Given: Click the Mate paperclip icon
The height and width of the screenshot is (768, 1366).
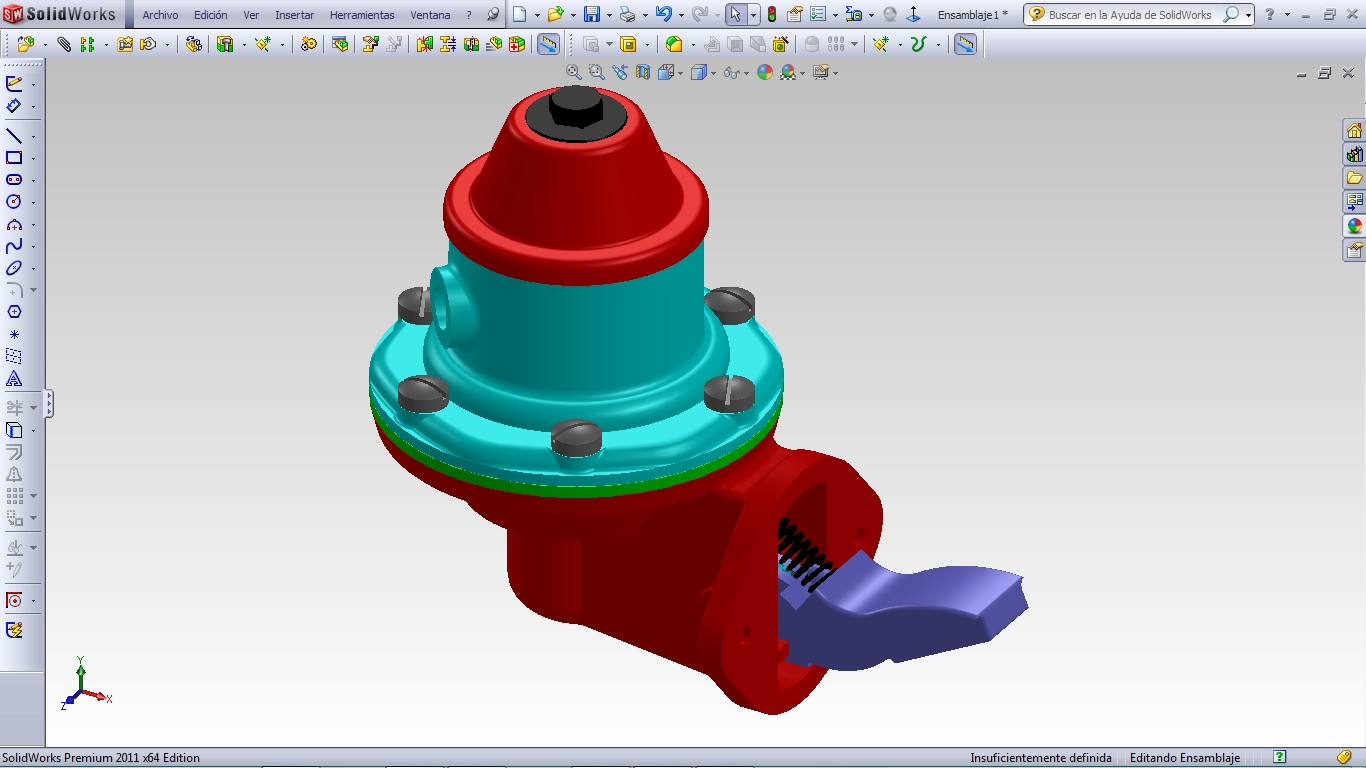Looking at the screenshot, I should pos(64,45).
